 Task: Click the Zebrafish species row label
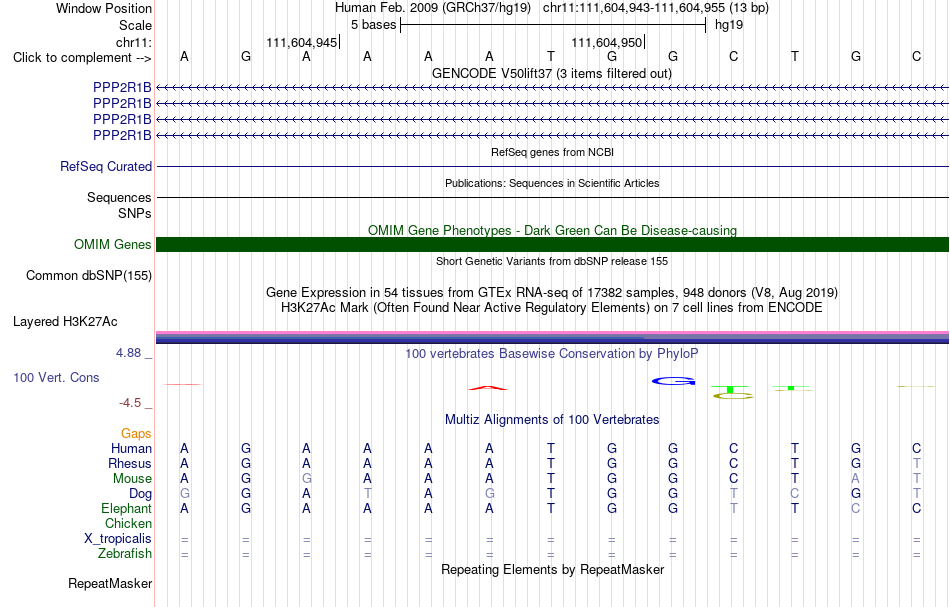[125, 553]
